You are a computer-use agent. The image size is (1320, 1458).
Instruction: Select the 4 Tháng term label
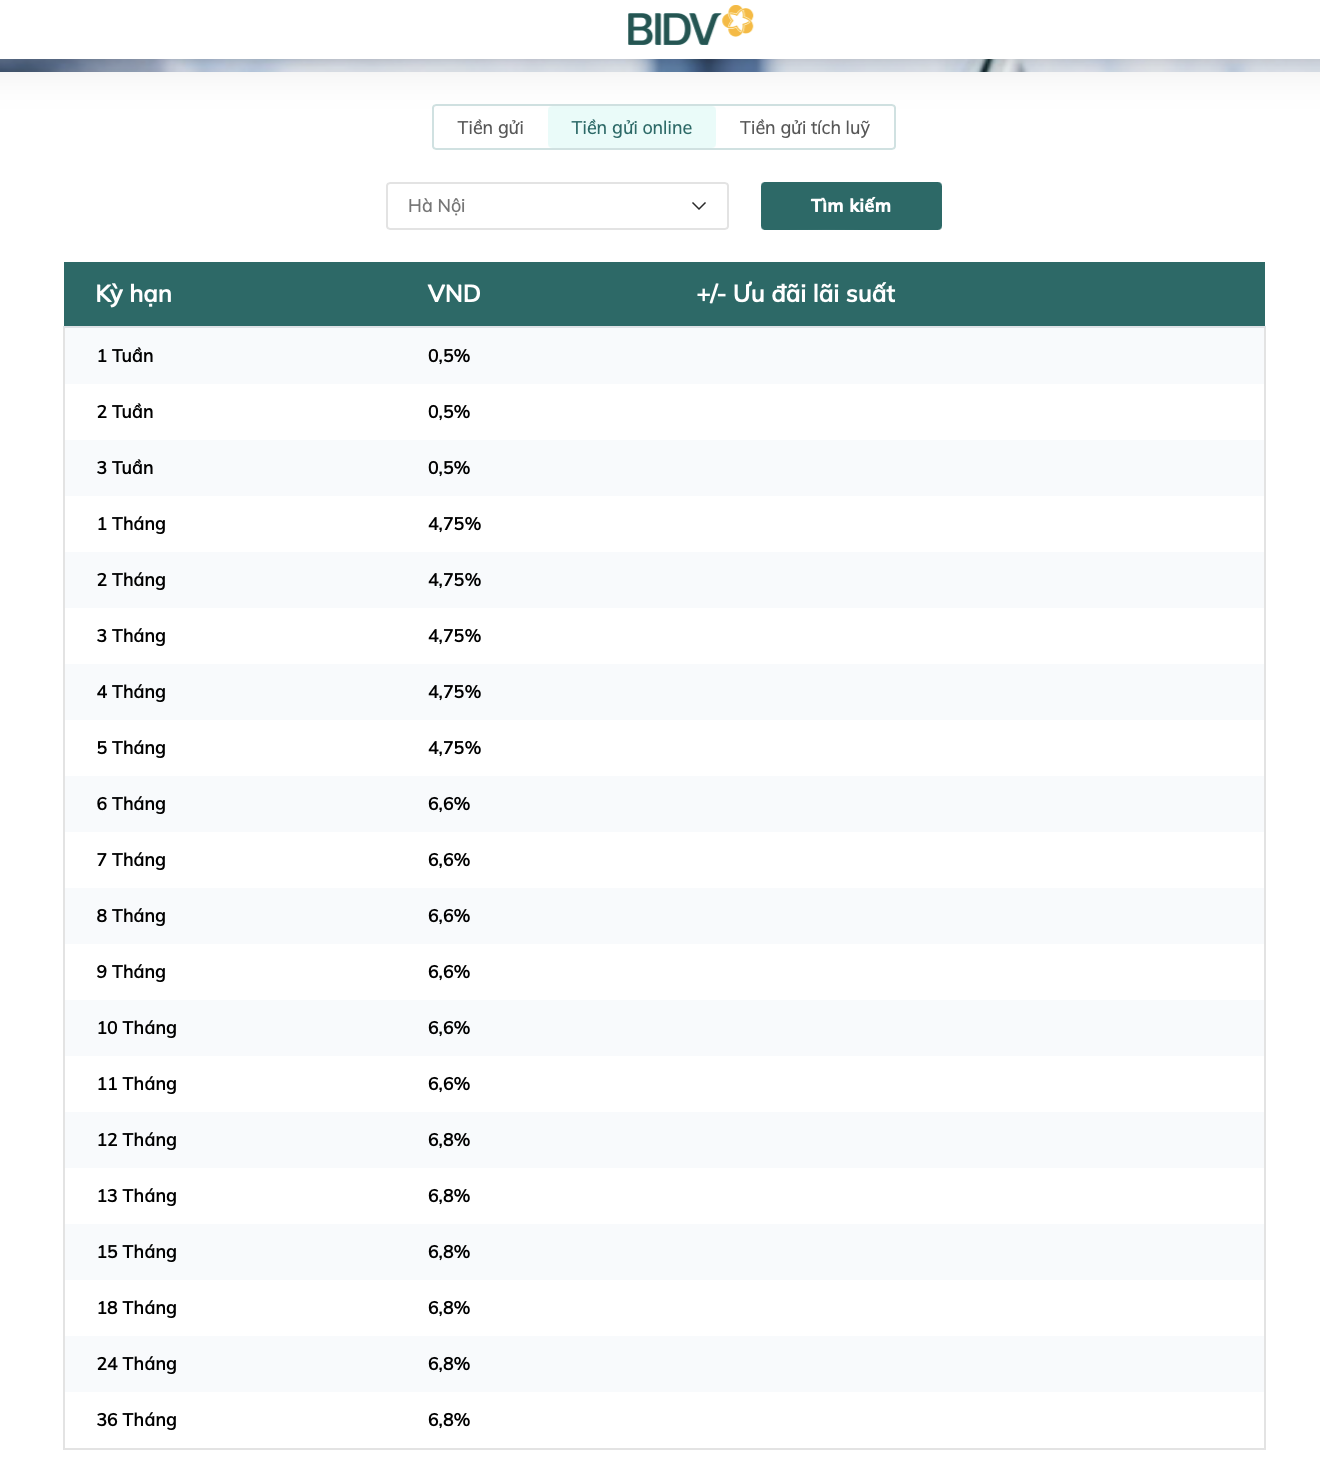131,692
